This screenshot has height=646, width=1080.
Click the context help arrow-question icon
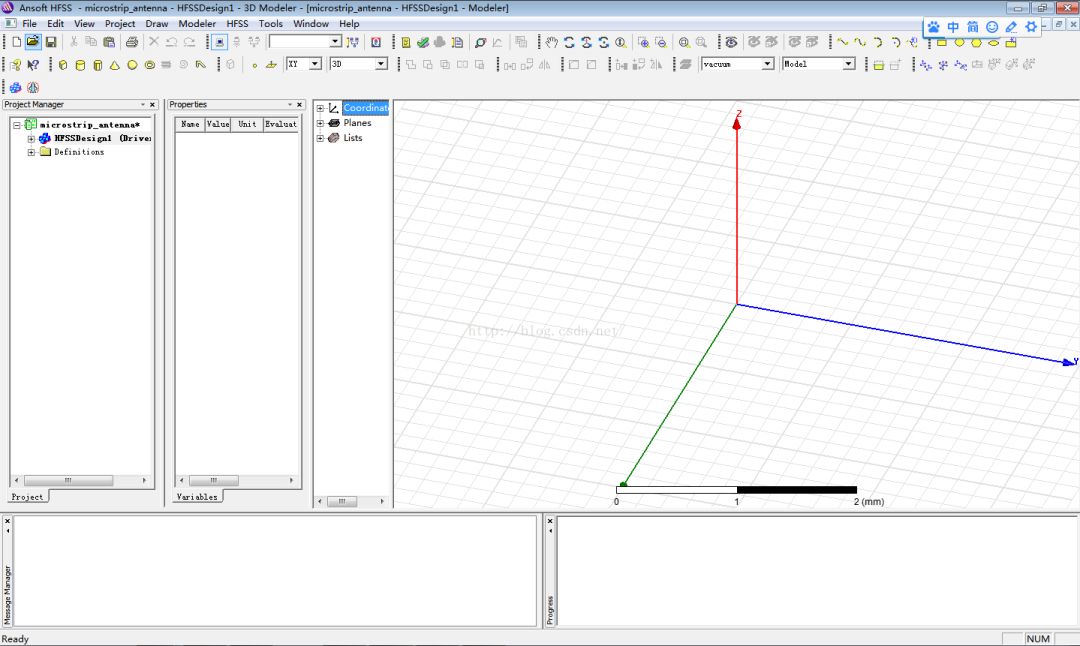point(32,65)
